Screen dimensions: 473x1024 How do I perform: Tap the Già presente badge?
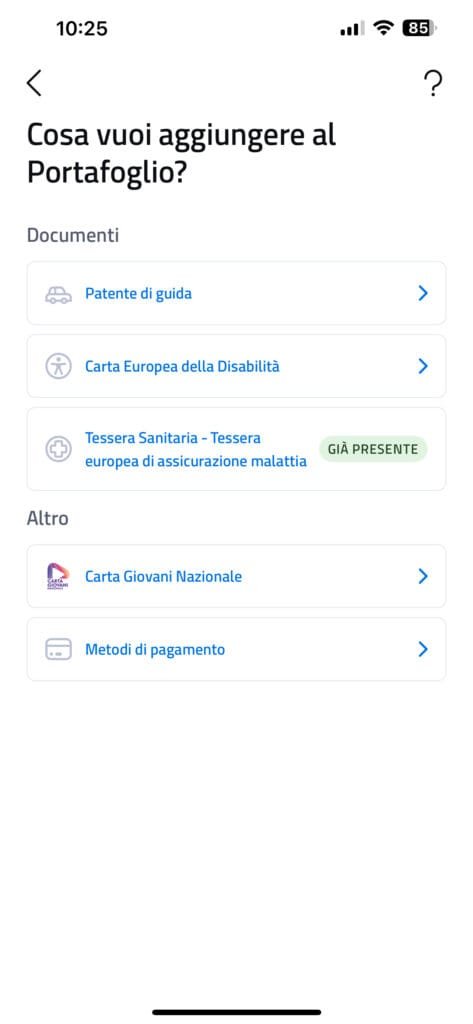[373, 449]
